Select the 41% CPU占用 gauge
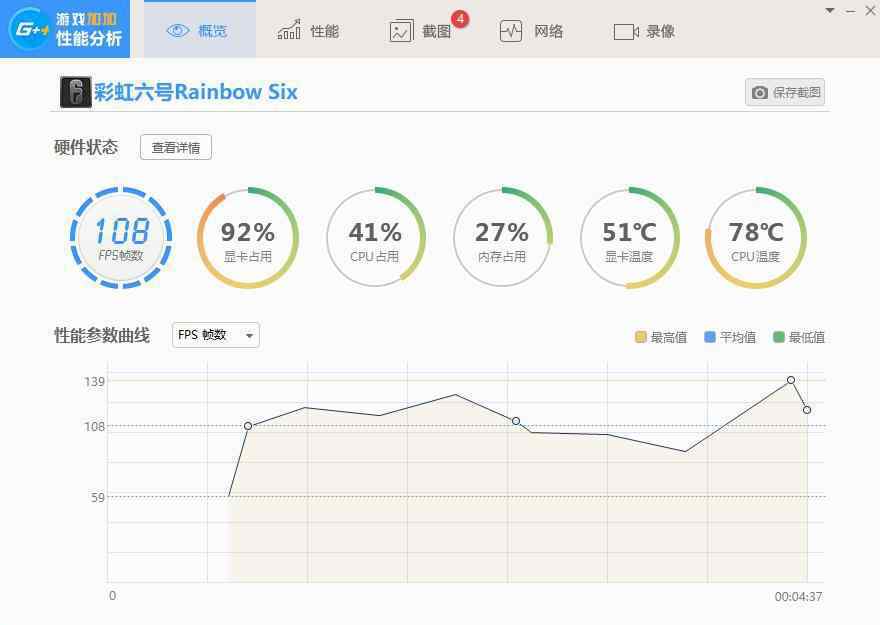Viewport: 880px width, 625px height. [375, 238]
